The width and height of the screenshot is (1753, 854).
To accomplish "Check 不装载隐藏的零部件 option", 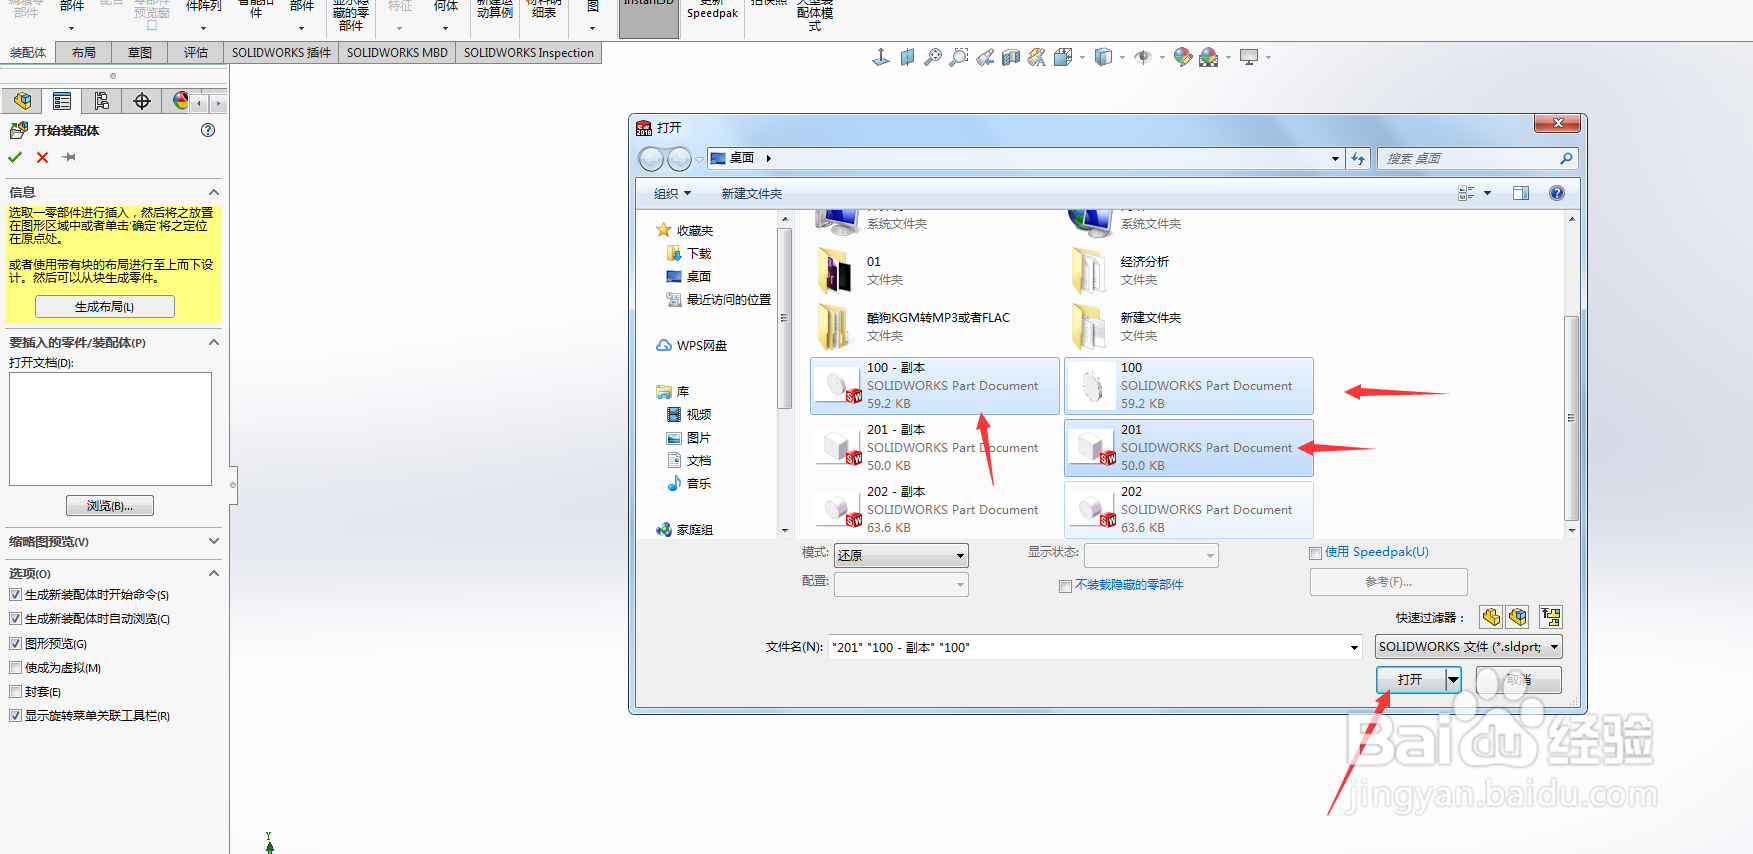I will [x=1066, y=586].
